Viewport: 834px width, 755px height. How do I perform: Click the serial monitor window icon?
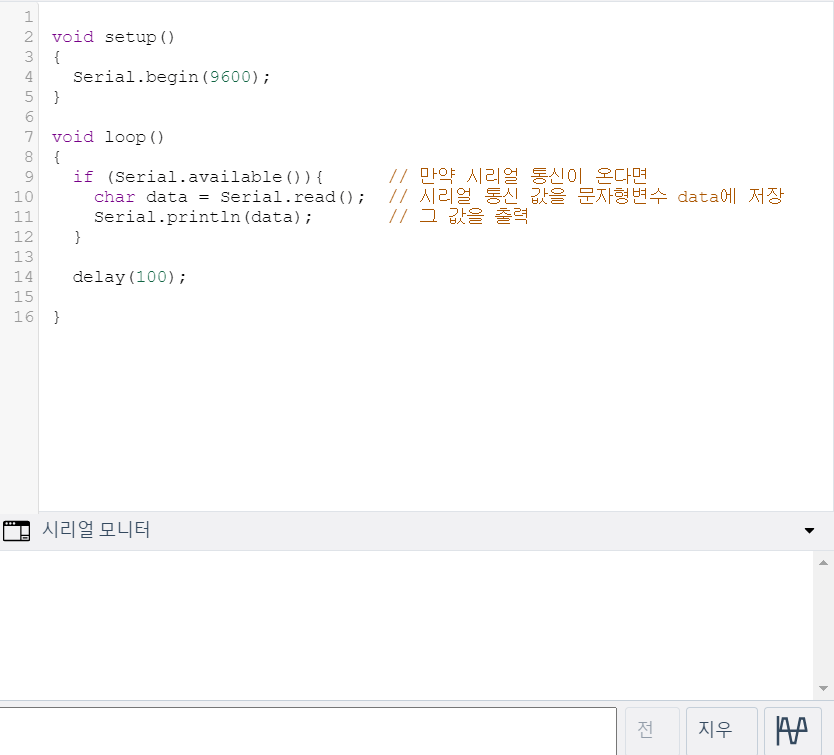click(x=16, y=531)
